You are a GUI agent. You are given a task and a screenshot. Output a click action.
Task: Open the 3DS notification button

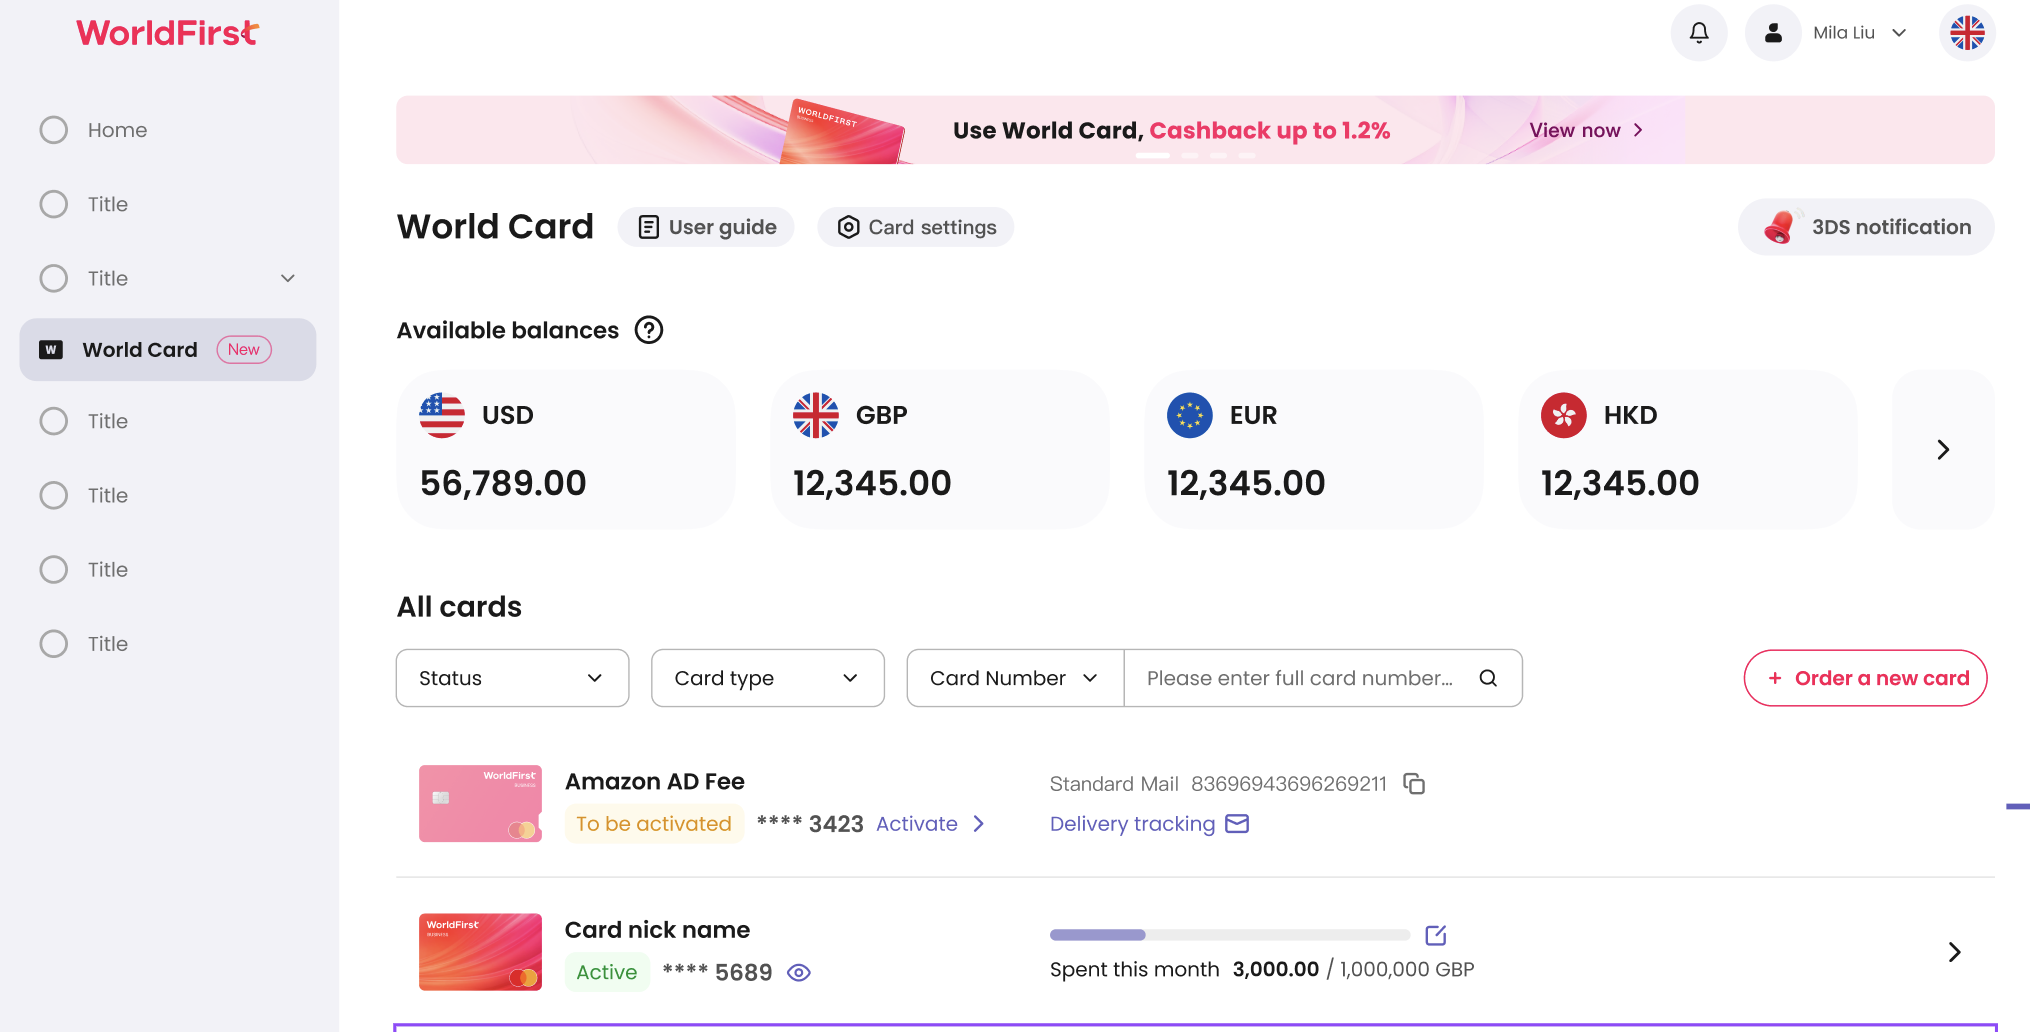[1866, 227]
